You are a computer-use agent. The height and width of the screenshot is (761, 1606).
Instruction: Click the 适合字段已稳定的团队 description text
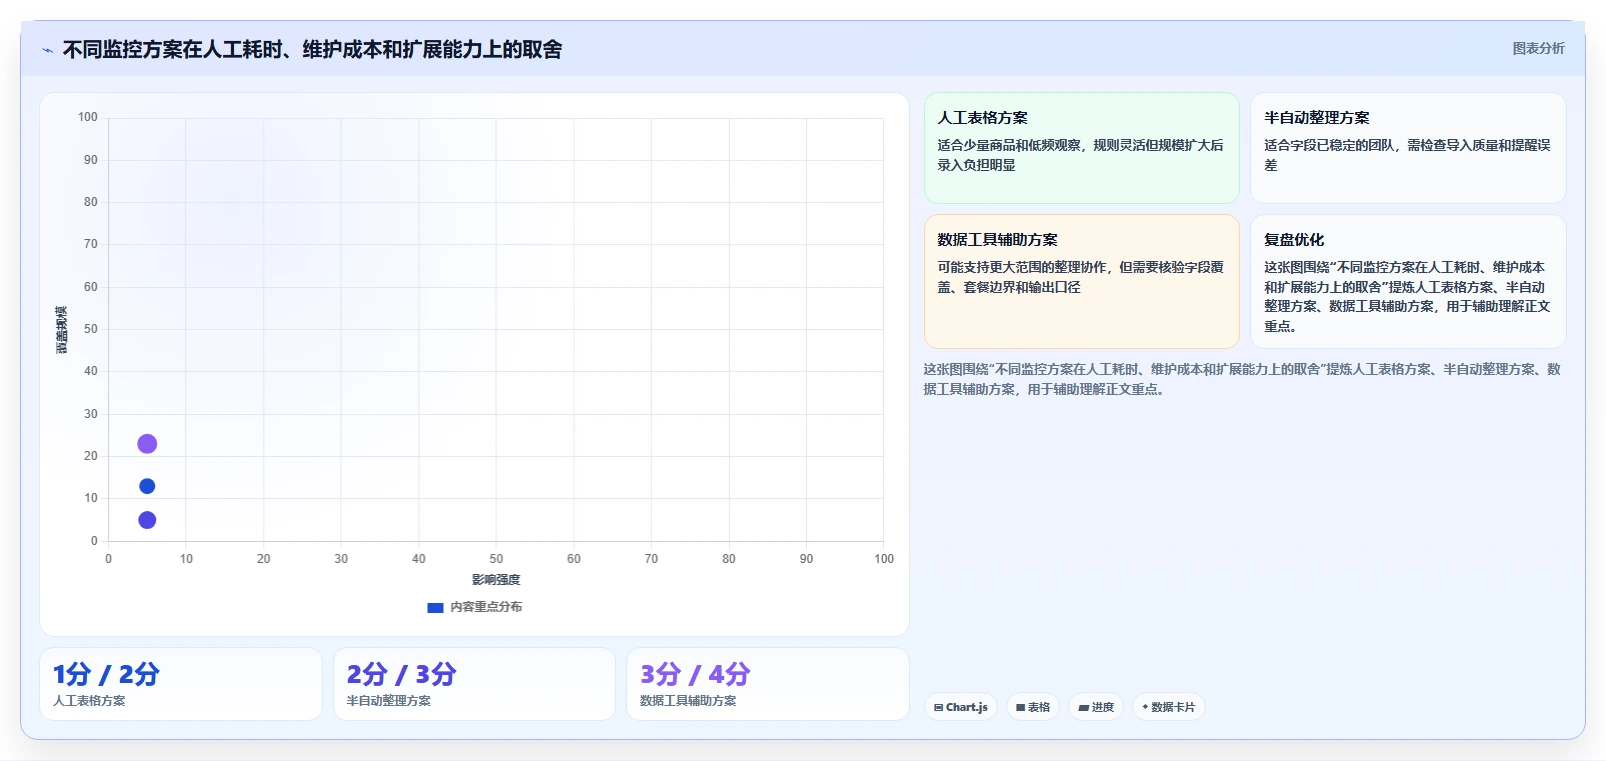pos(1407,155)
